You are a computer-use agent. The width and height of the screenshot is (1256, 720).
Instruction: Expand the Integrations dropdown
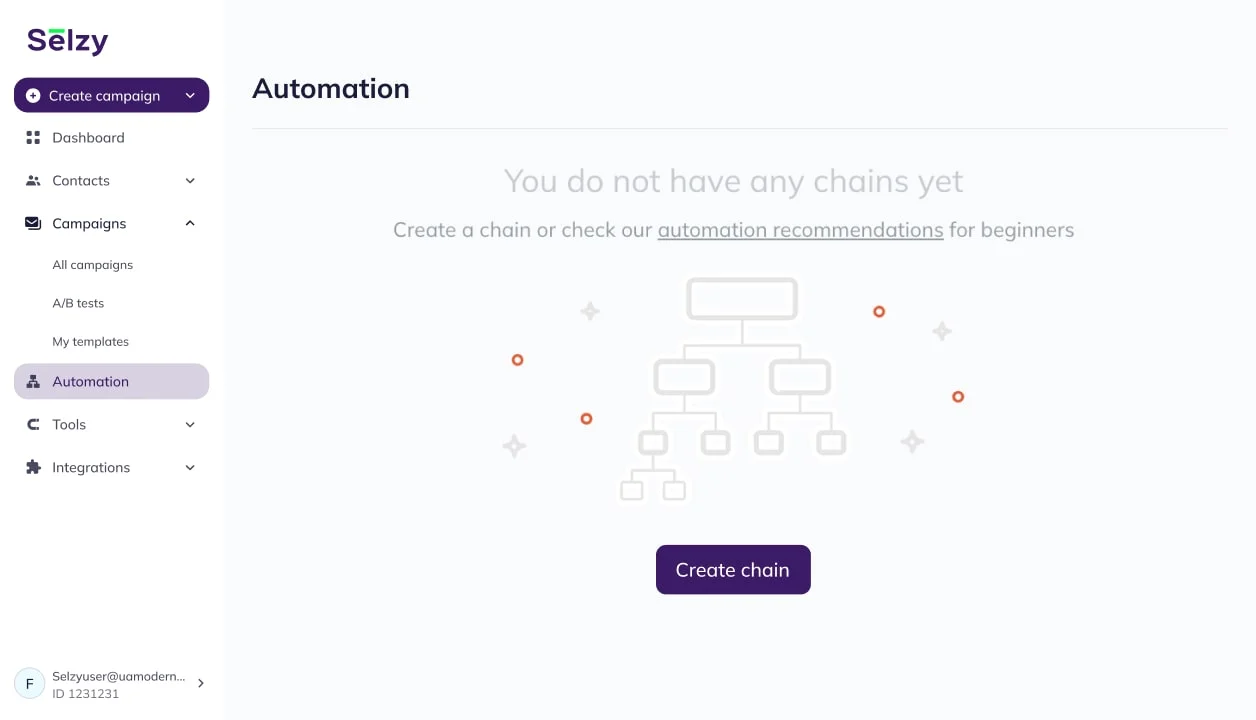[x=190, y=467]
